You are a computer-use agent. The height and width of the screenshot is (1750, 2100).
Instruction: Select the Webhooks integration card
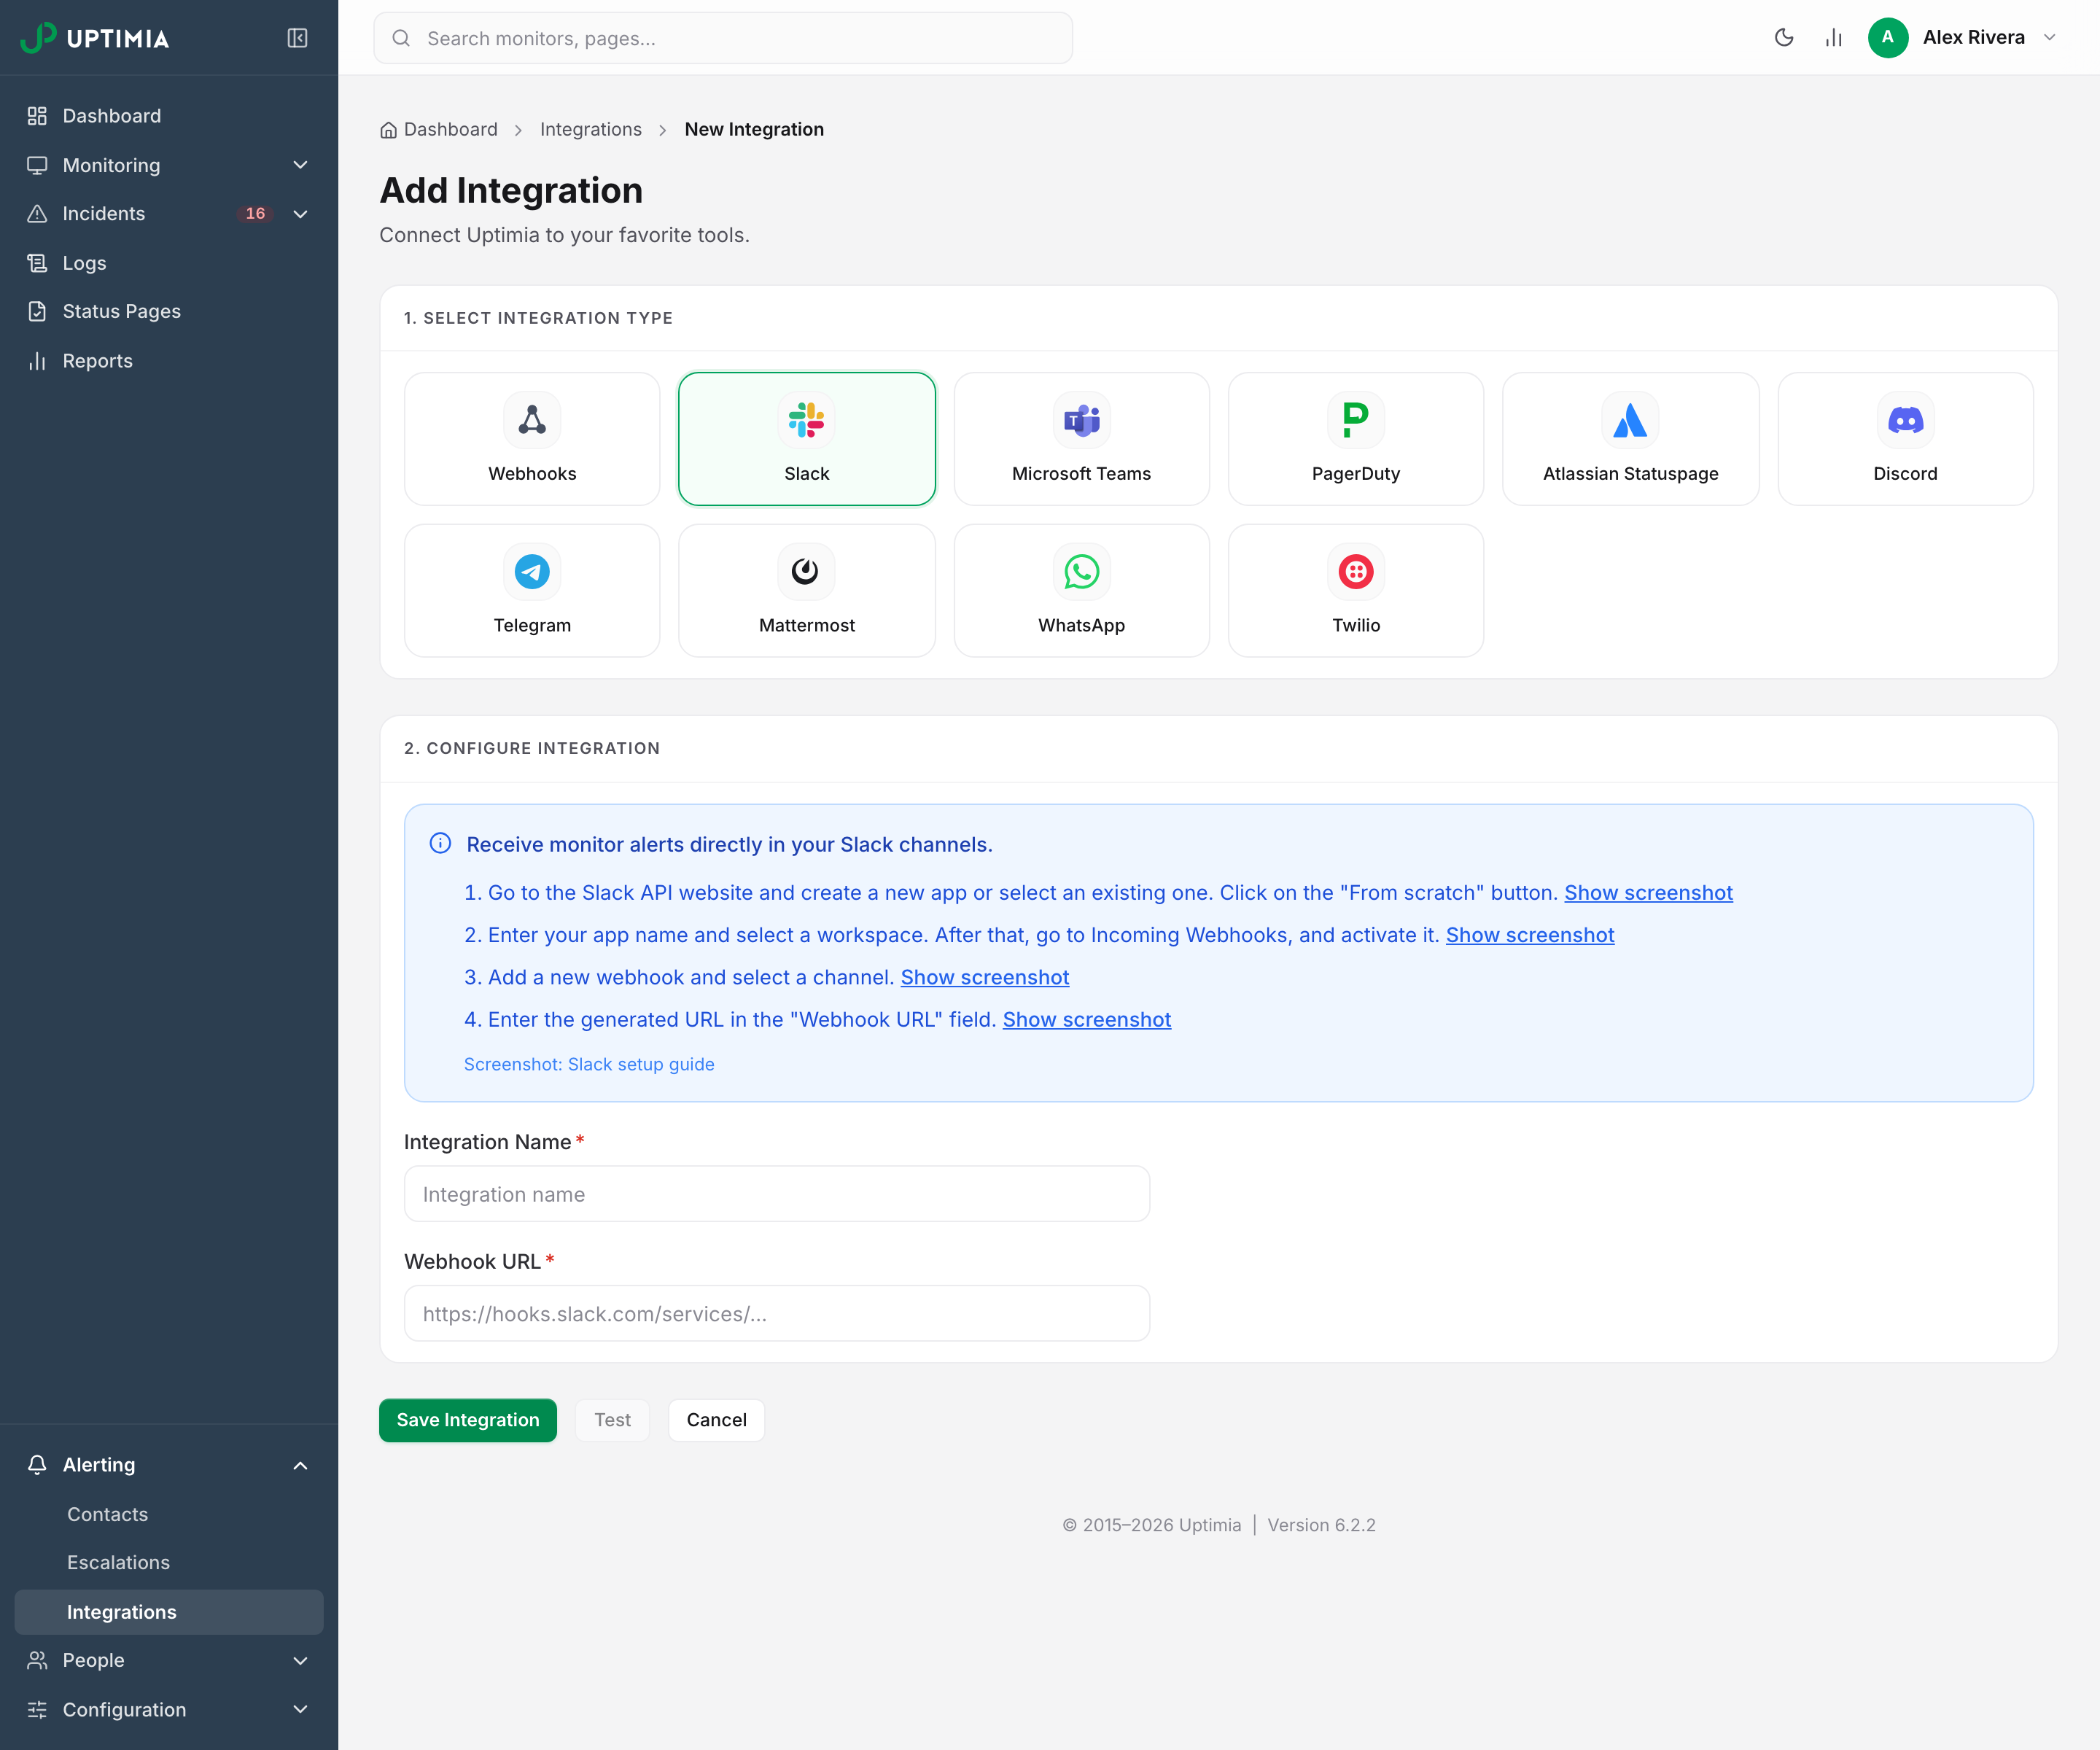pyautogui.click(x=532, y=439)
